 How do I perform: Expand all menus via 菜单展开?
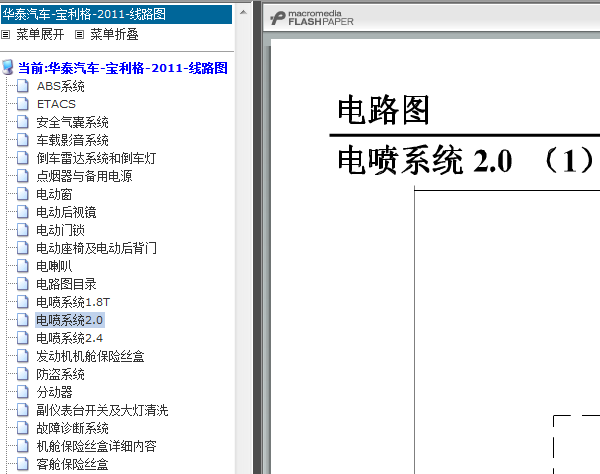[40, 34]
